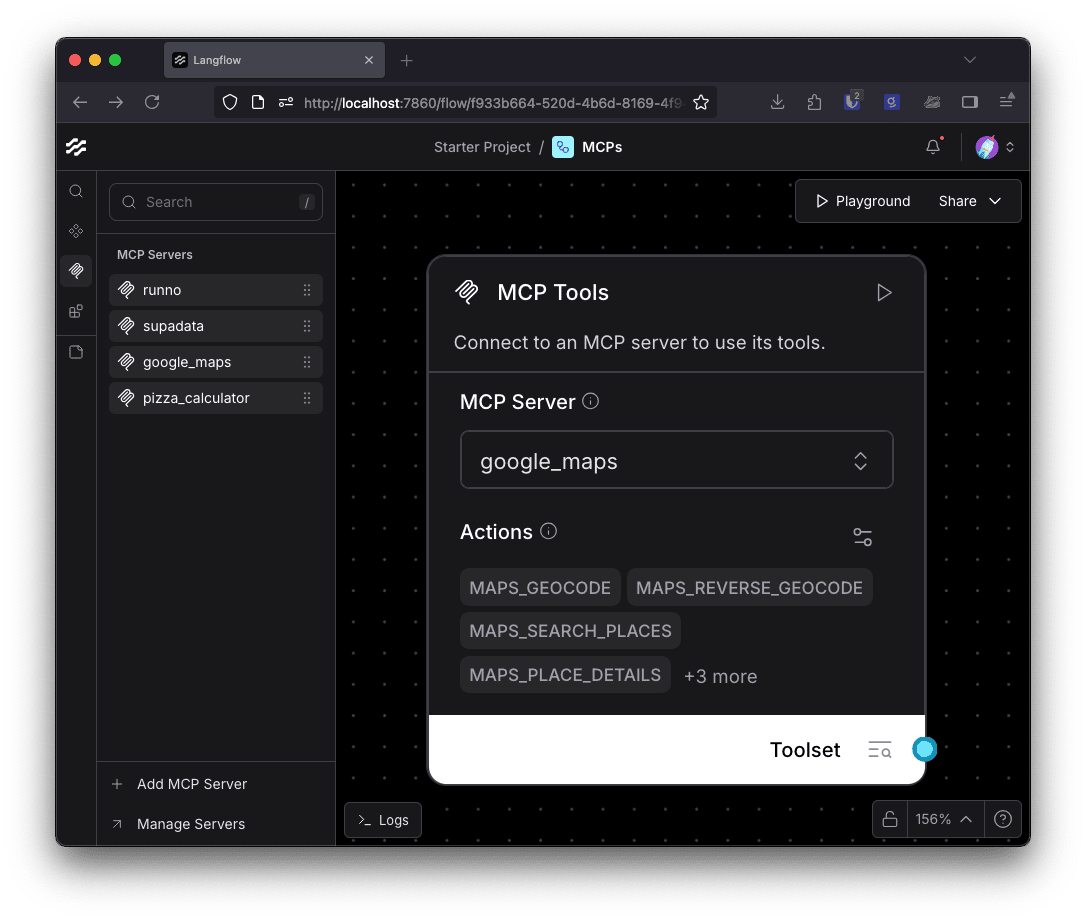Click the notification bell icon
Image resolution: width=1086 pixels, height=920 pixels.
click(x=933, y=147)
